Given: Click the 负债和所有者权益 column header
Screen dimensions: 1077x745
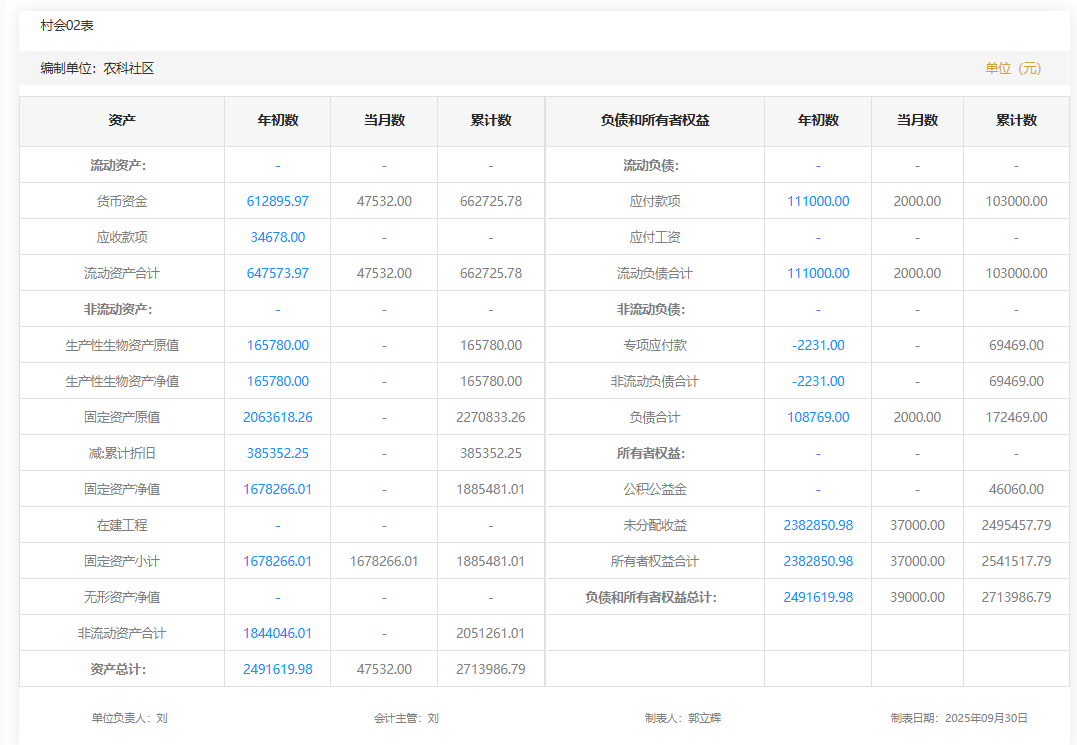Looking at the screenshot, I should click(x=654, y=120).
